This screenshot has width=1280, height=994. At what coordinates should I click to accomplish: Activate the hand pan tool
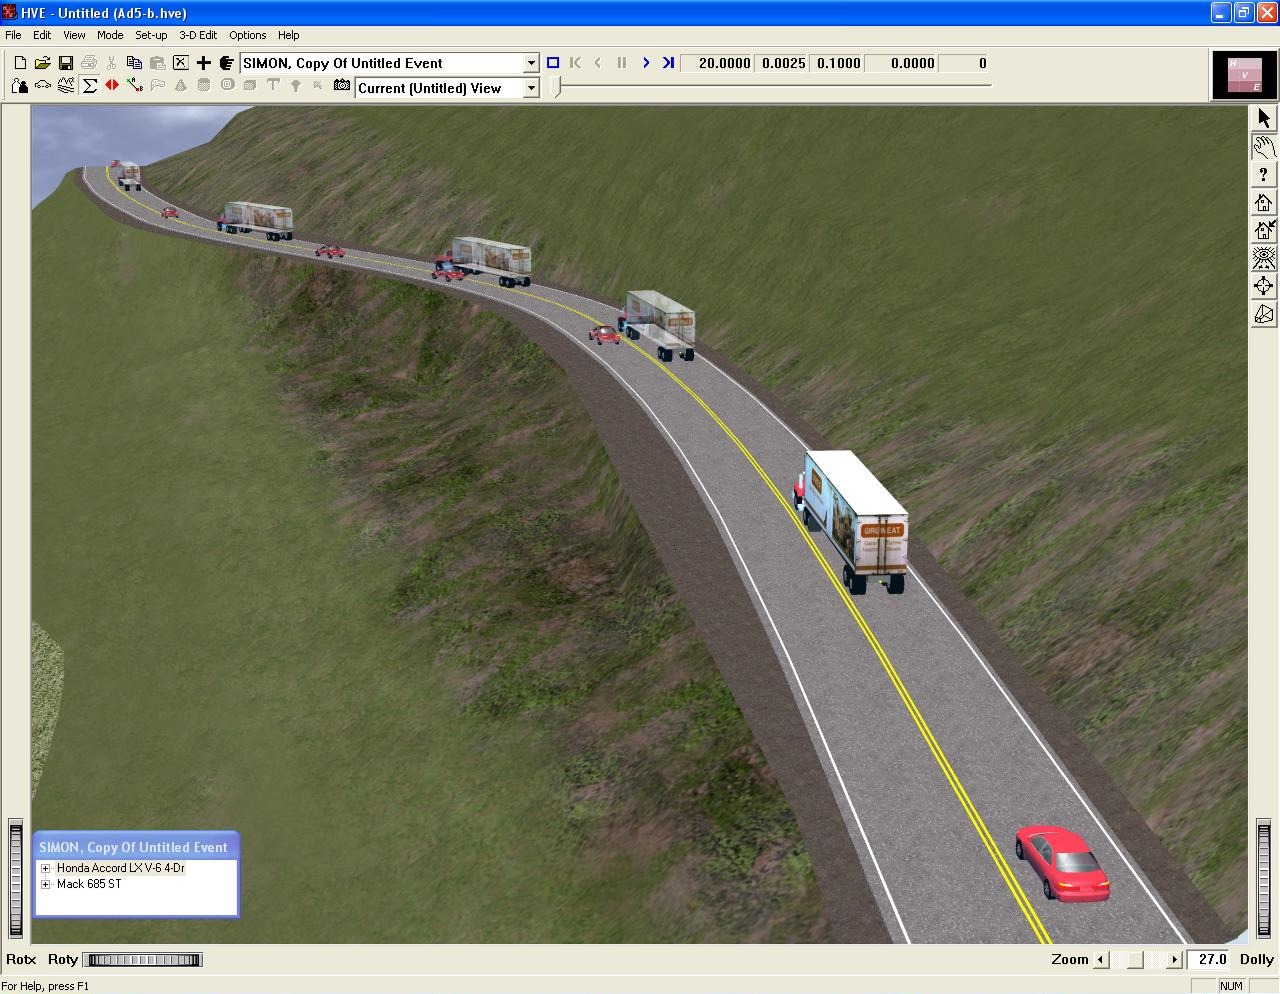1264,146
